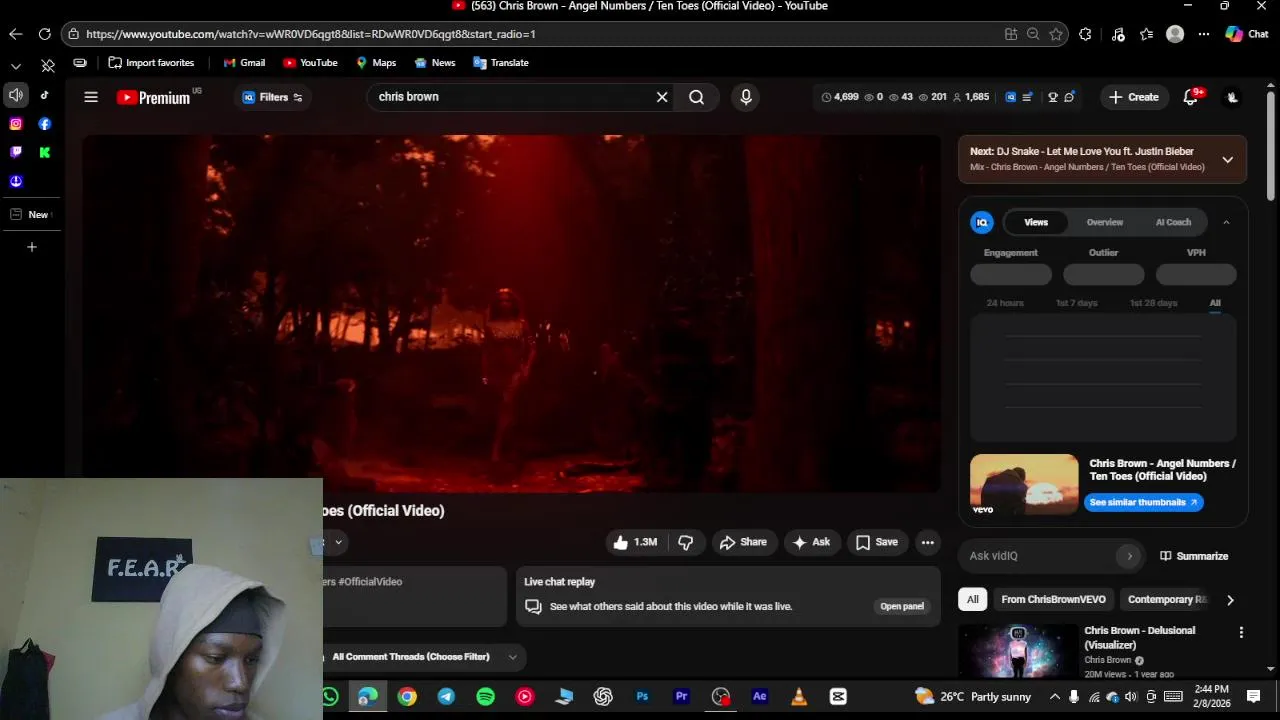1280x720 pixels.
Task: Open Photoshop from the taskbar
Action: tap(642, 697)
